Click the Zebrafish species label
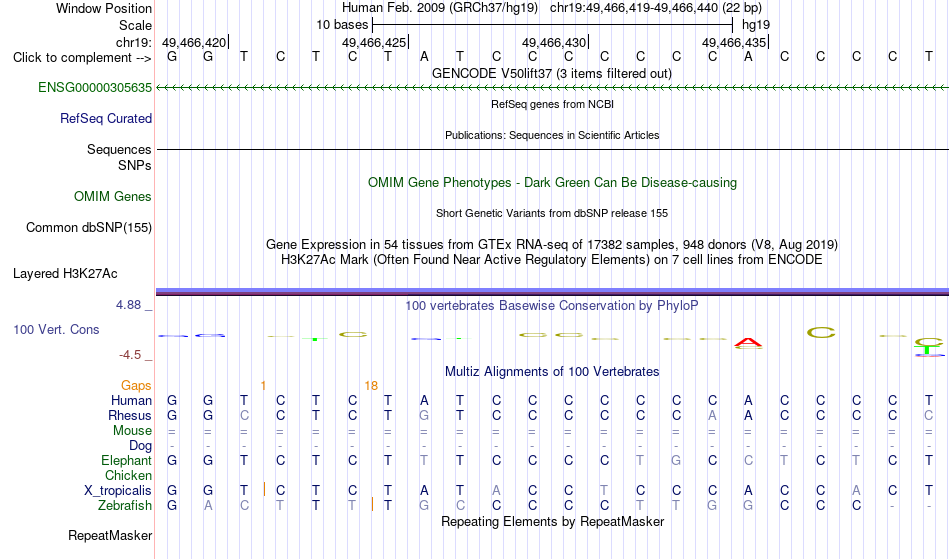950x559 pixels. (x=125, y=506)
